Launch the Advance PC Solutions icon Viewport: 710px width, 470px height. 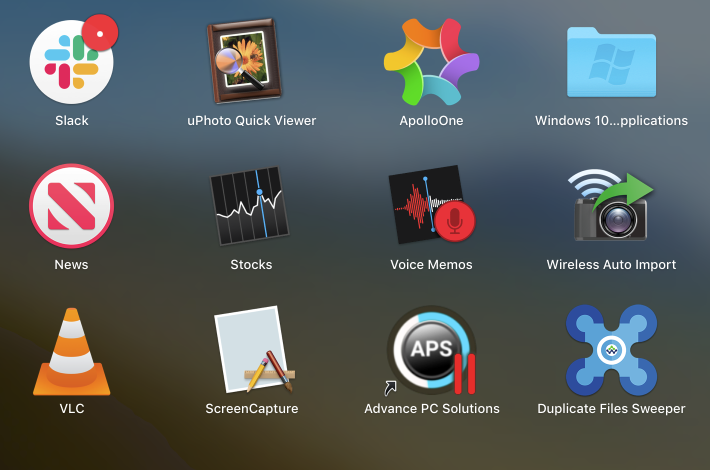(432, 350)
